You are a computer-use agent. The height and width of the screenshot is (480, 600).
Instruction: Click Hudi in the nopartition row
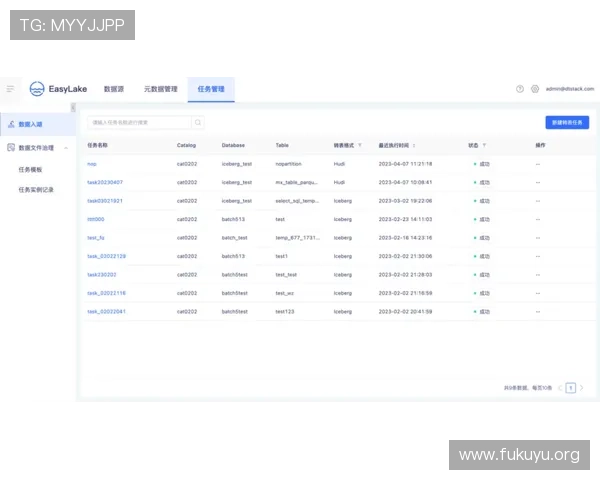pos(339,164)
